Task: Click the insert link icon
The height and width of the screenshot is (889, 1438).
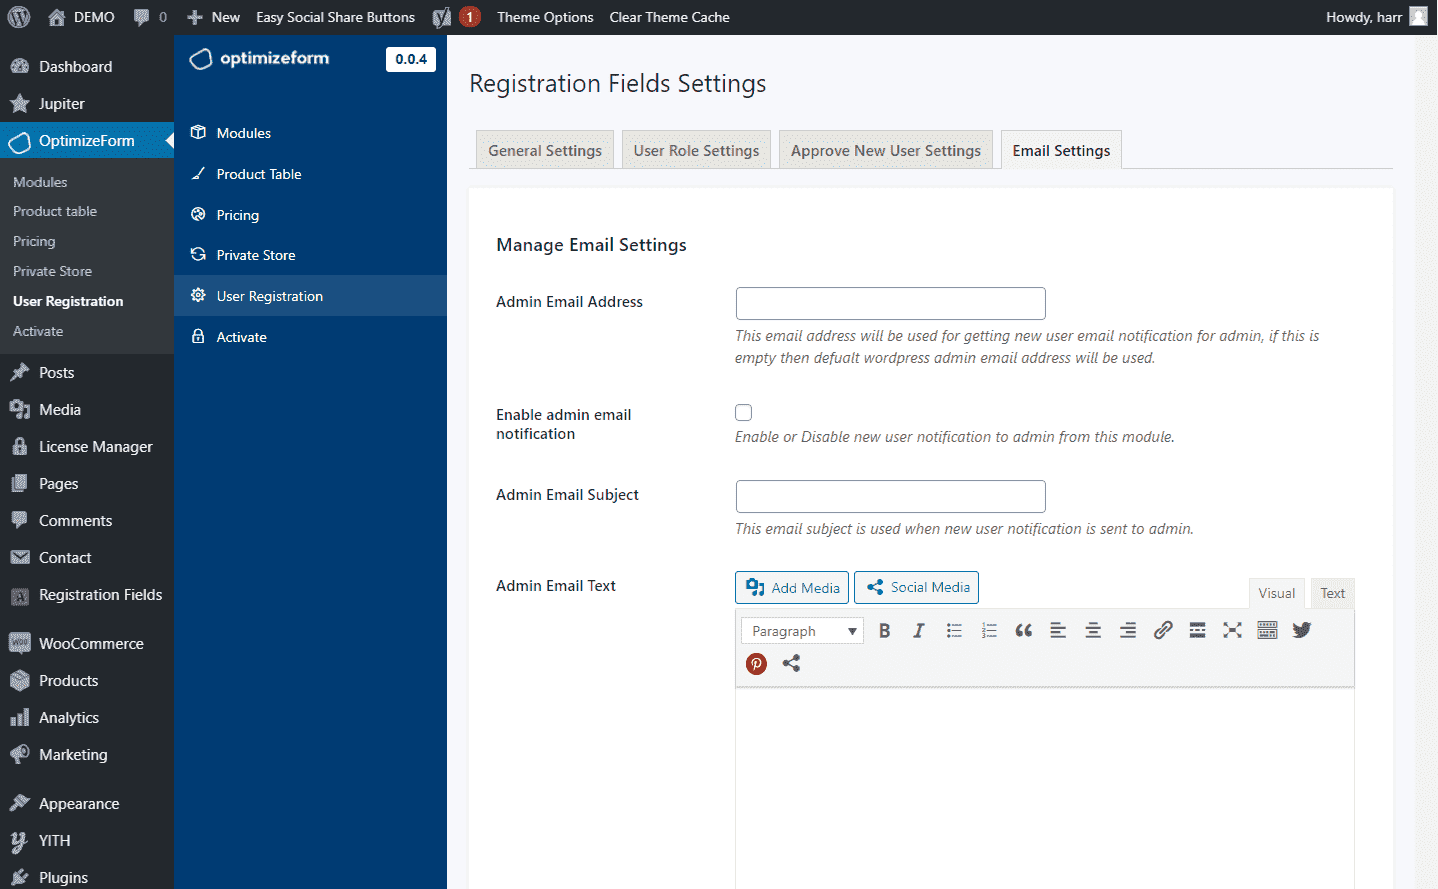Action: 1162,631
